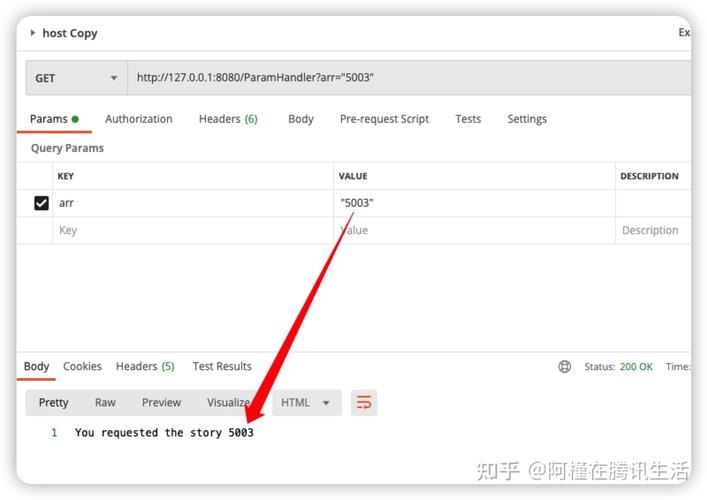Click the empty Value placeholder field
The width and height of the screenshot is (707, 500).
(x=474, y=230)
